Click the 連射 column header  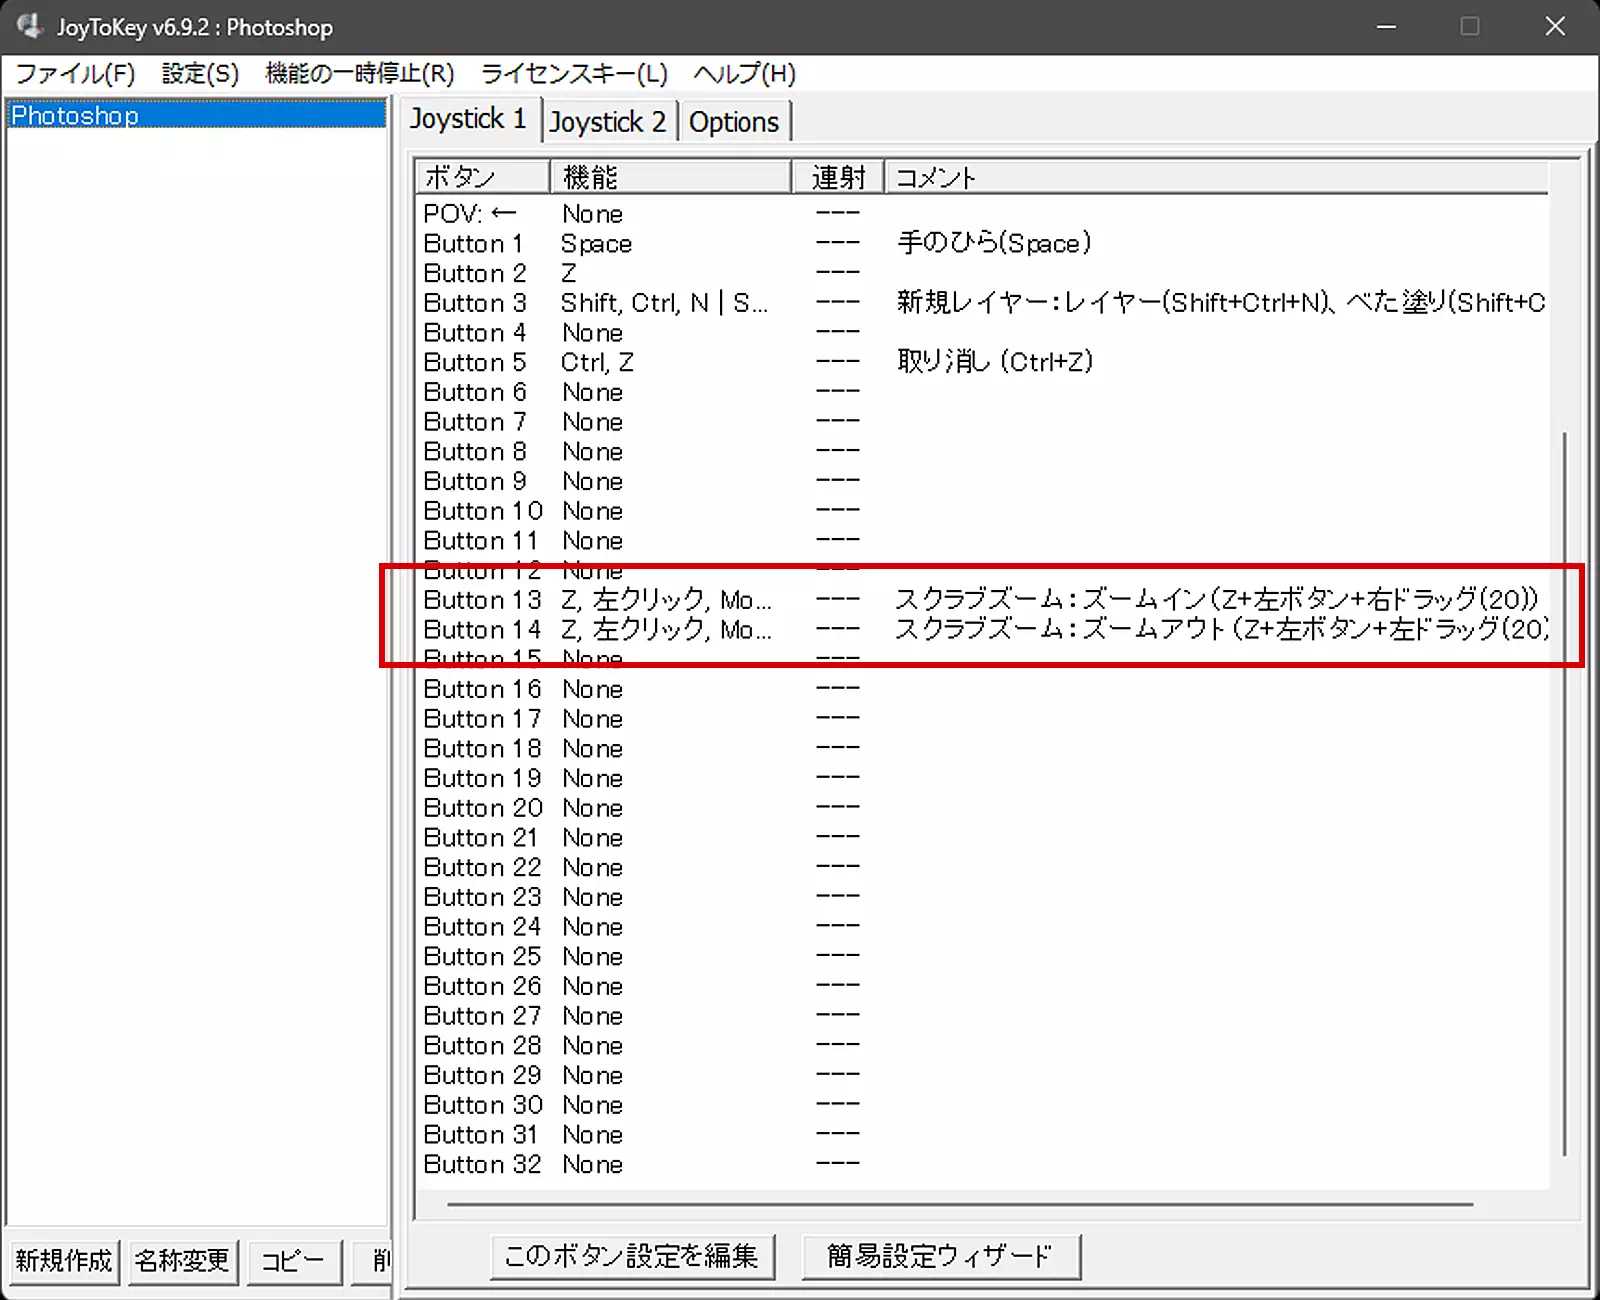(838, 177)
